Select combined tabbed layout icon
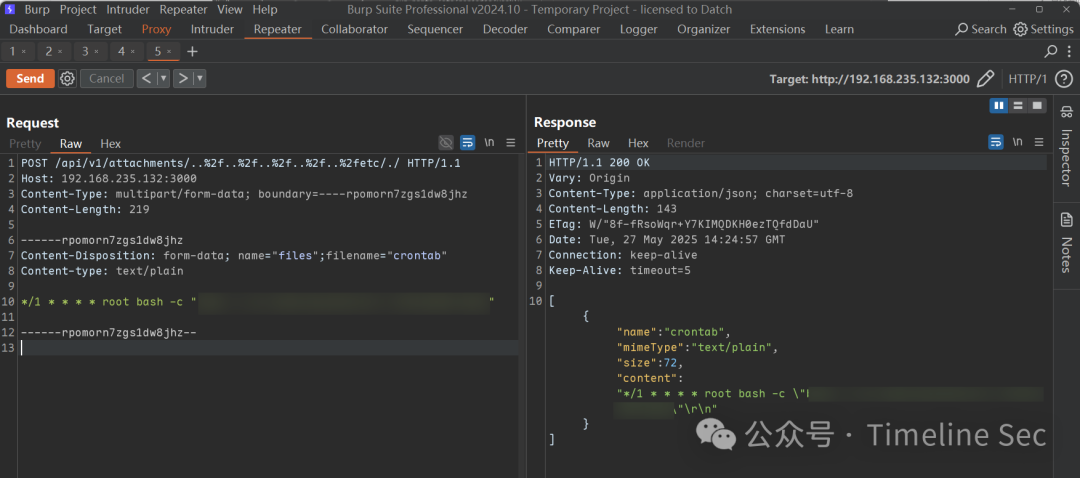1080x478 pixels. pyautogui.click(x=1037, y=105)
